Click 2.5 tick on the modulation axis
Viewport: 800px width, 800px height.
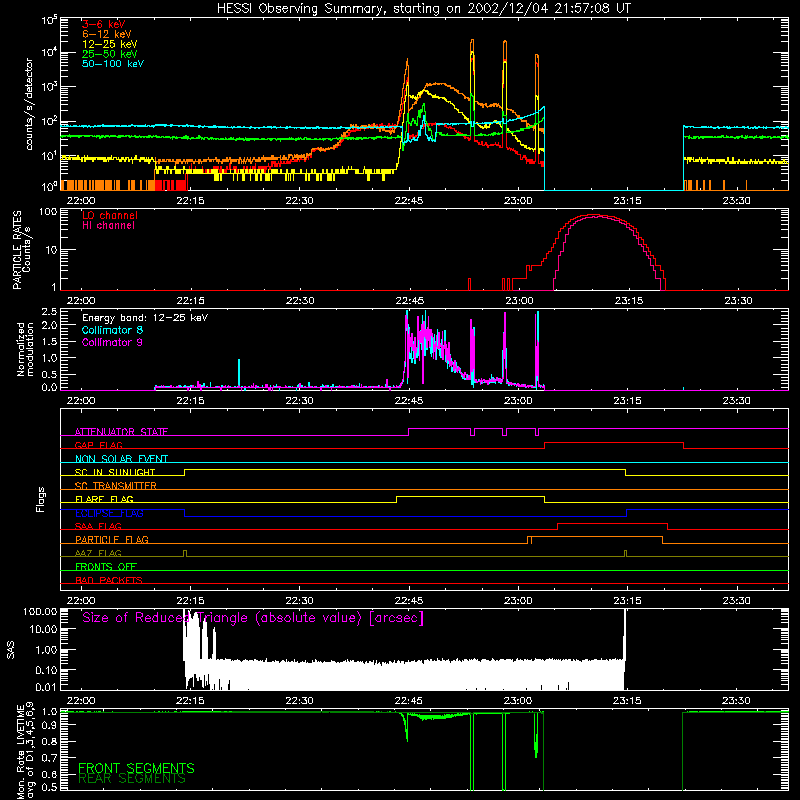[49, 312]
